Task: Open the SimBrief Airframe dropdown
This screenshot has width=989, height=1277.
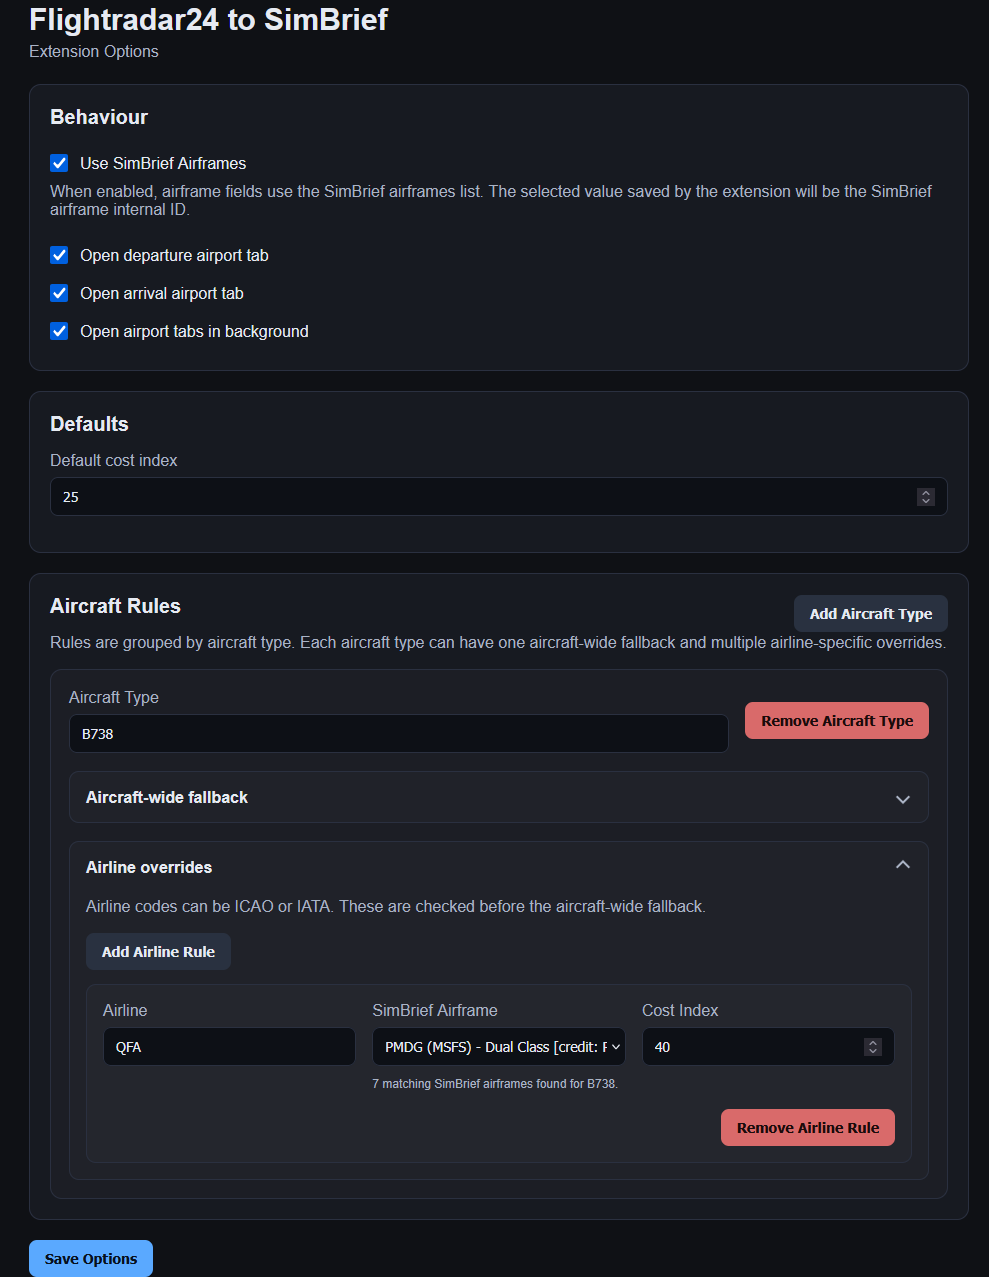Action: click(498, 1046)
